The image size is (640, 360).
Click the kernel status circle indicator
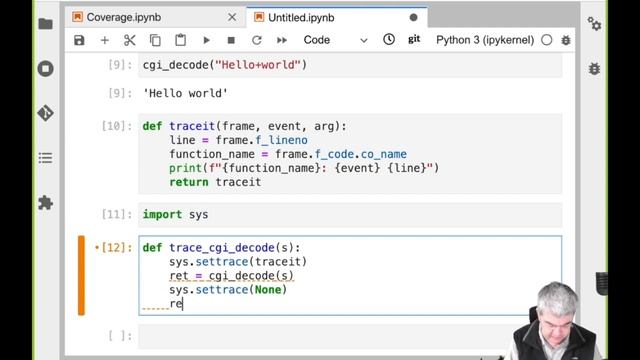click(547, 40)
